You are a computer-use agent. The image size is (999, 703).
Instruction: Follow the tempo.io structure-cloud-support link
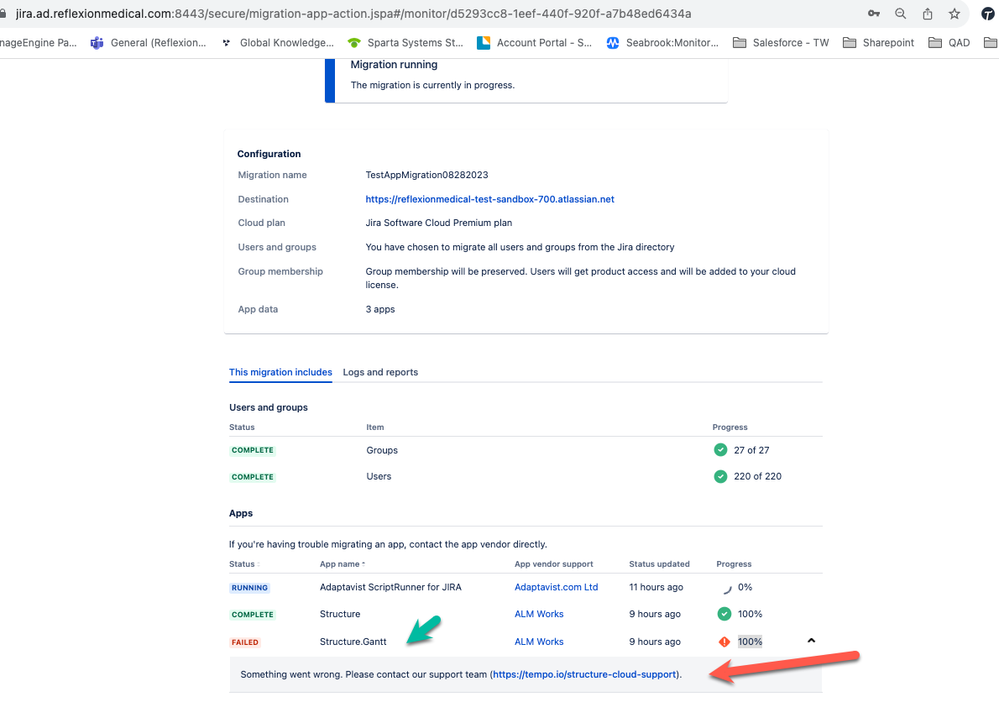point(584,674)
